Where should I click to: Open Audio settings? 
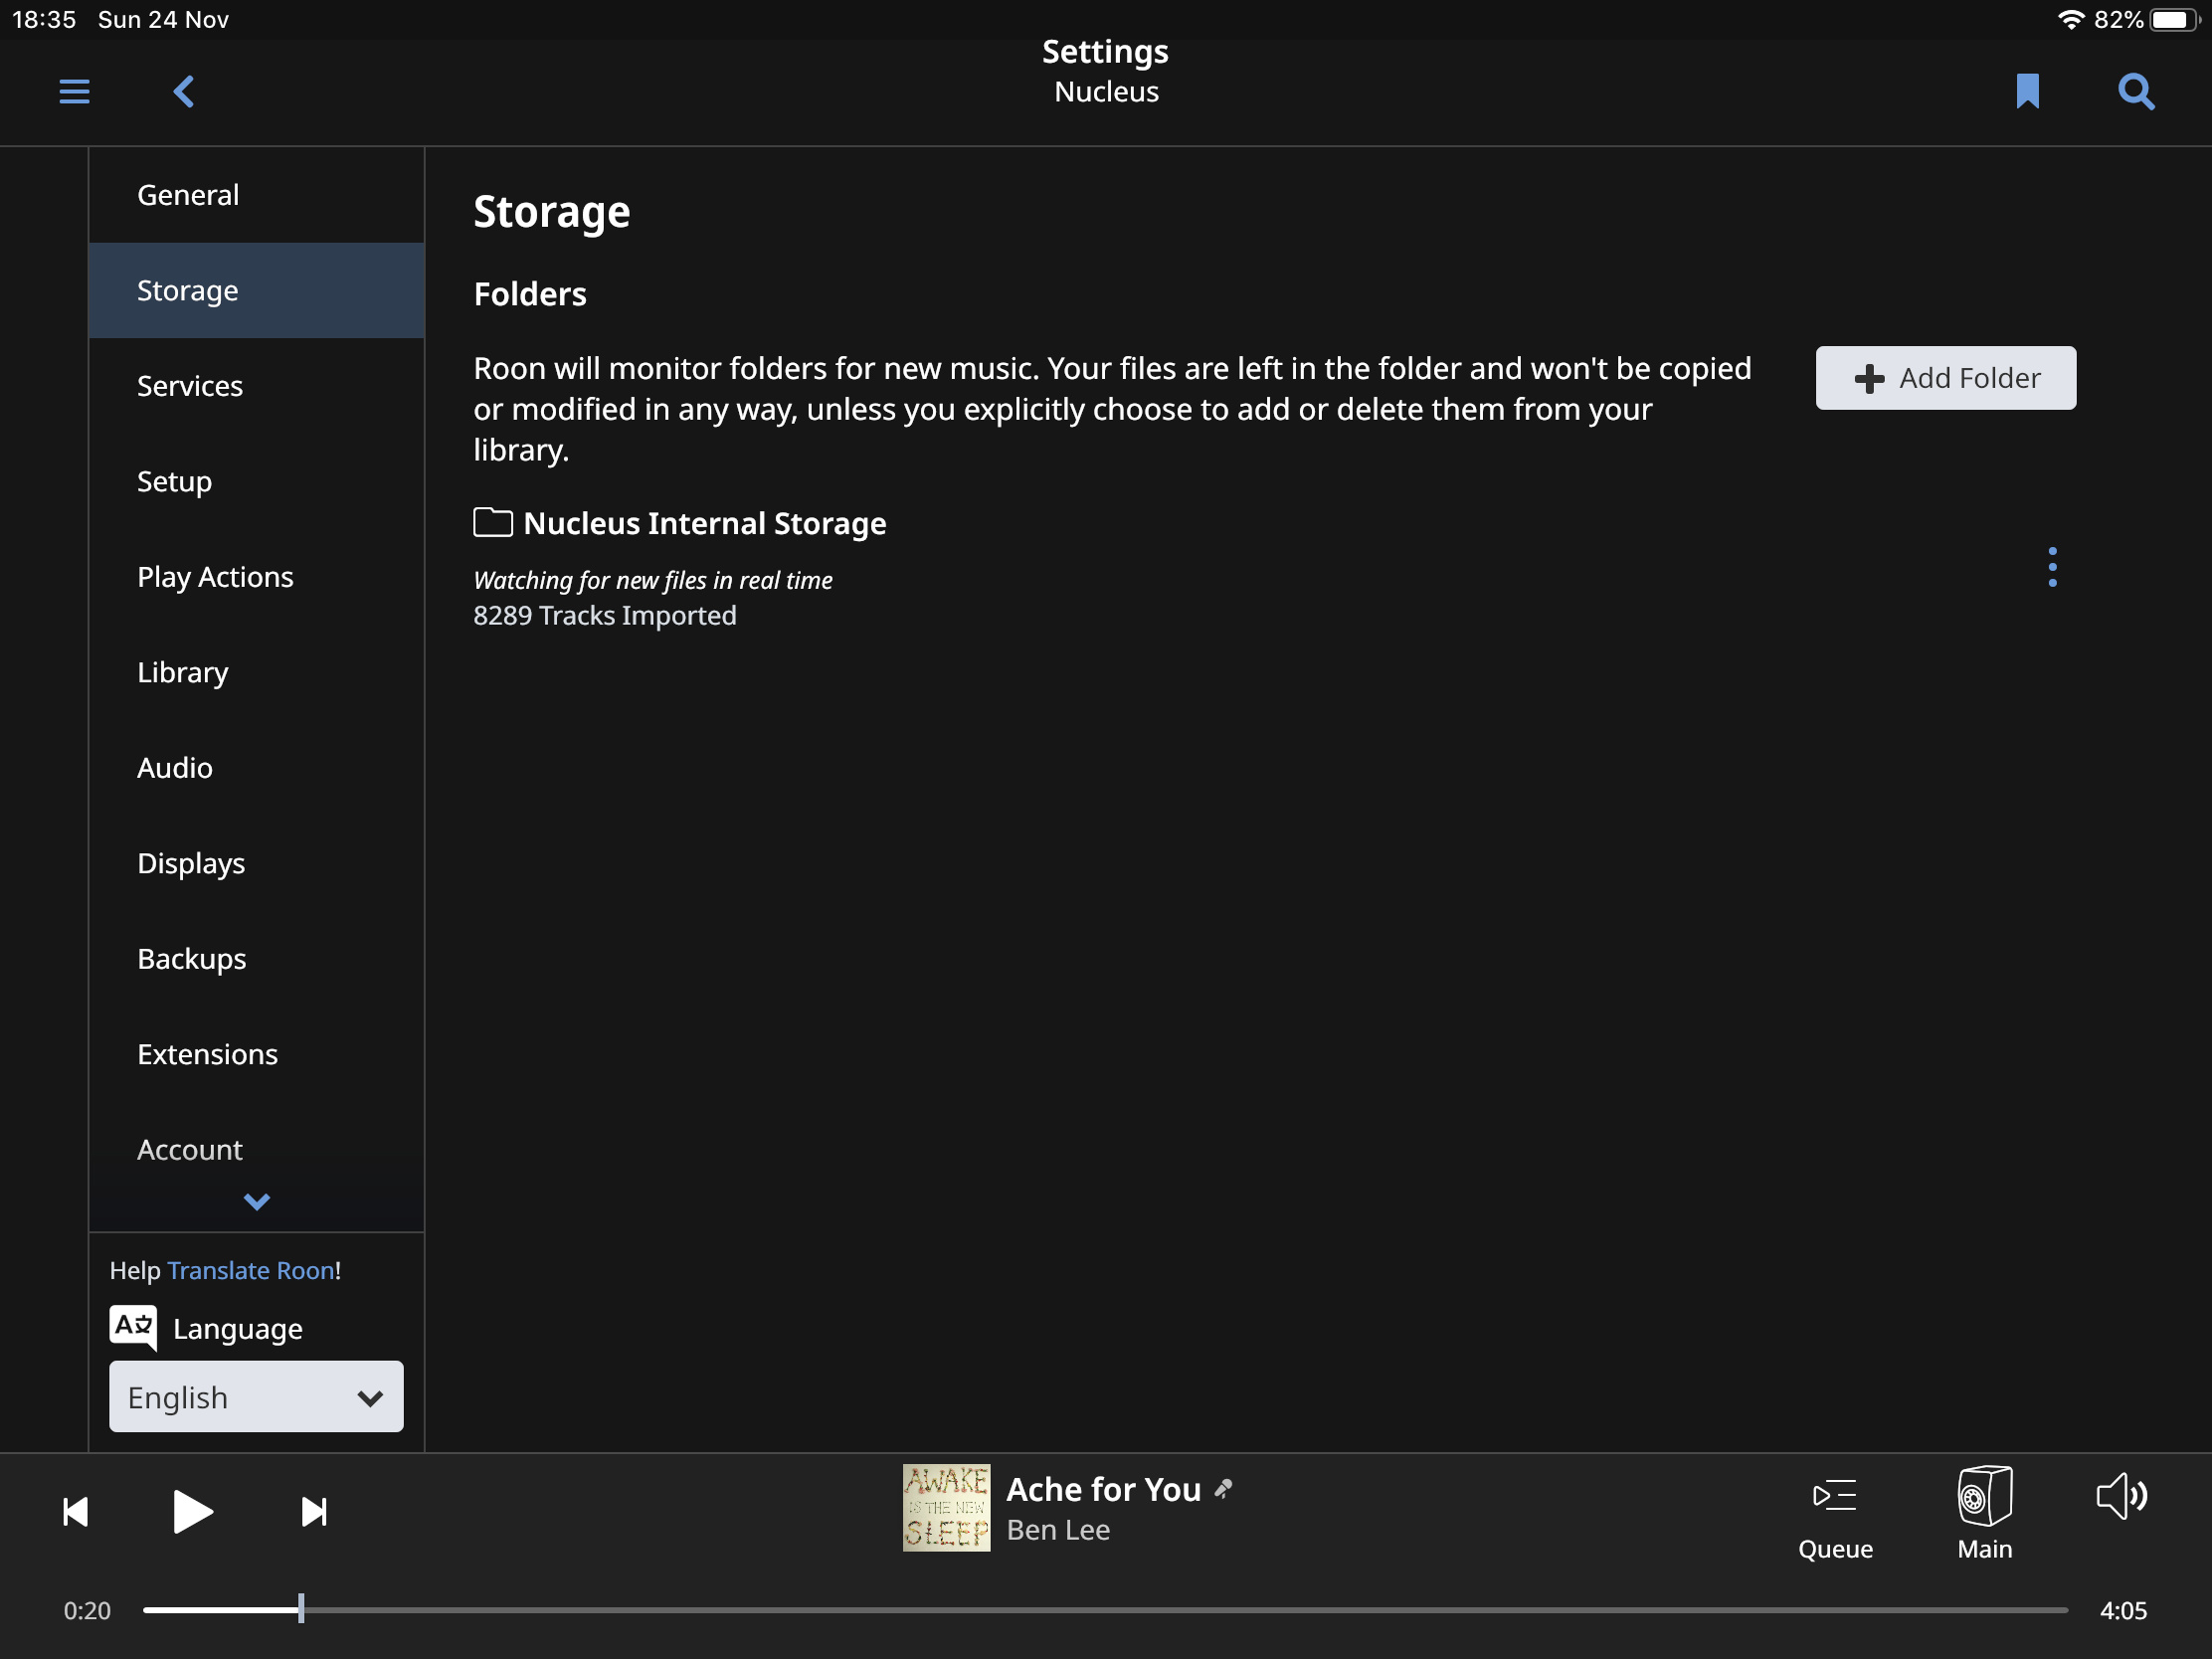pyautogui.click(x=257, y=768)
